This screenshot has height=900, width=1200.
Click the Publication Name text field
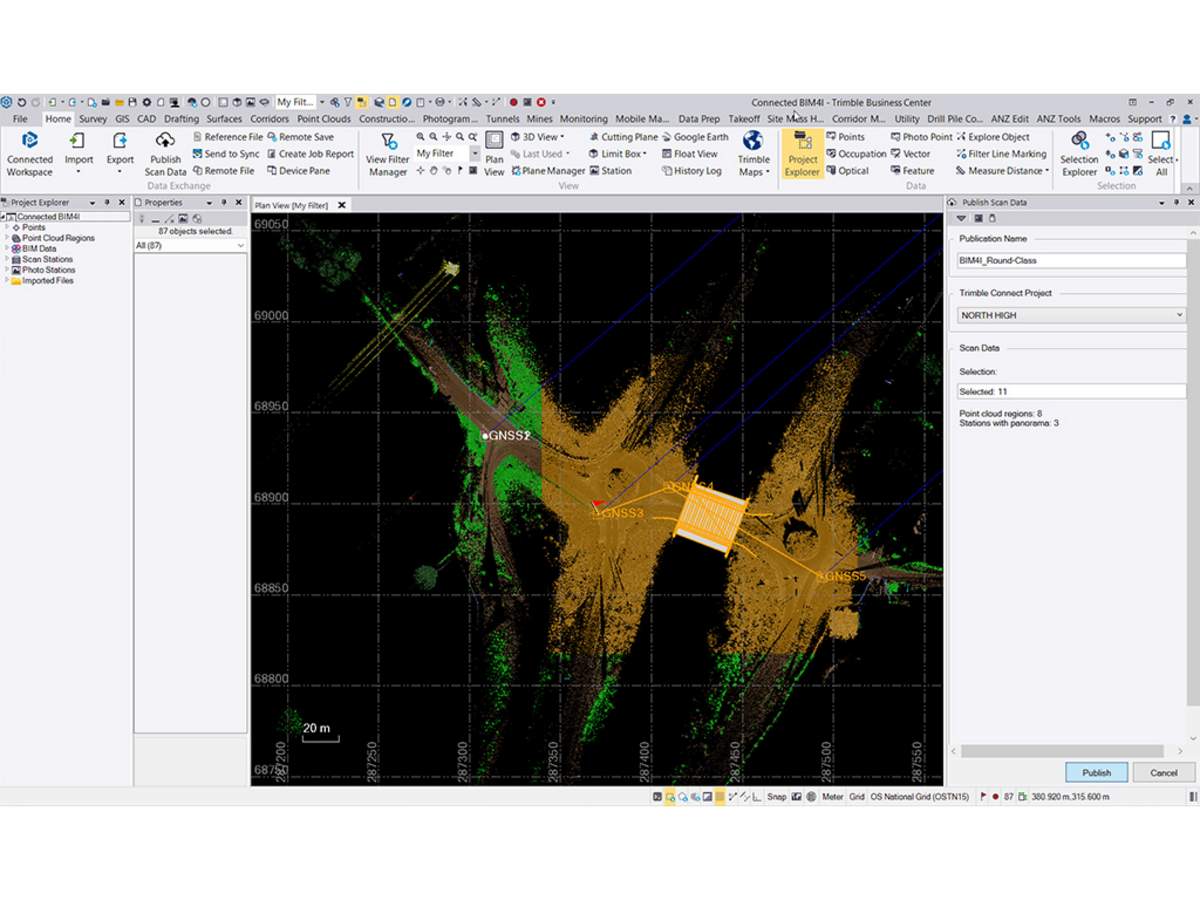(1070, 260)
